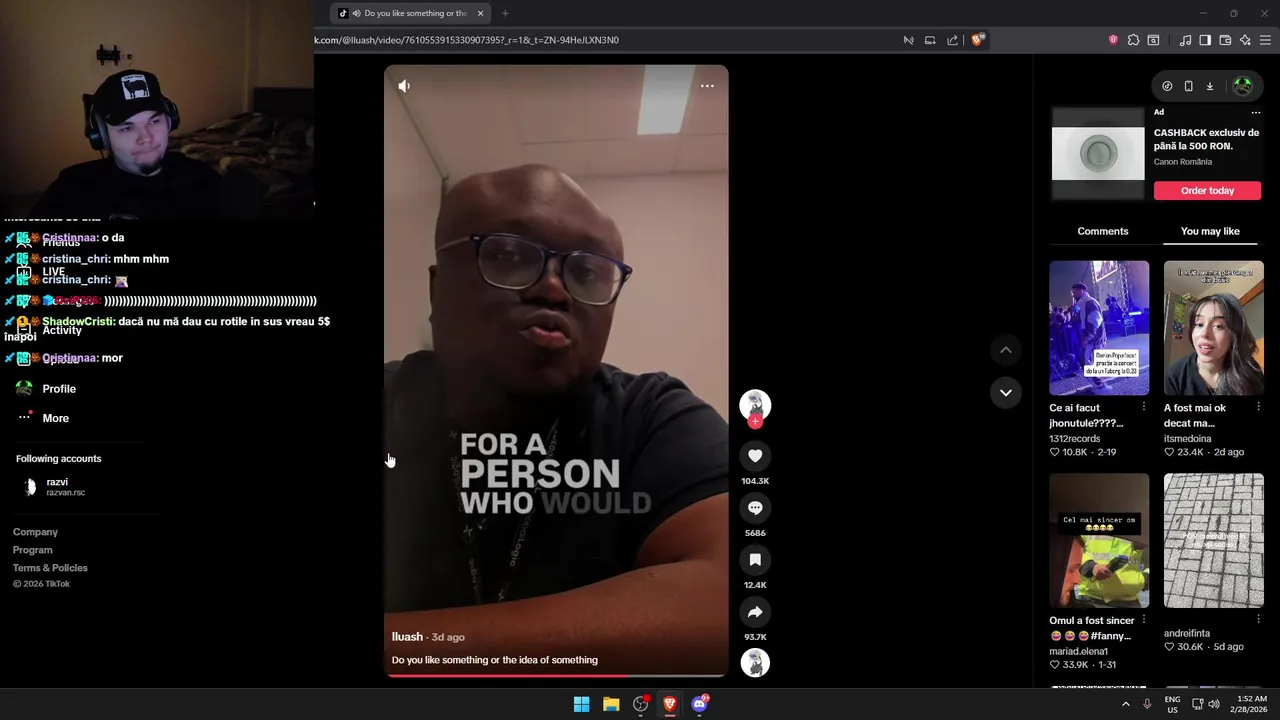Click the phone app icon in top pill

coord(1188,86)
